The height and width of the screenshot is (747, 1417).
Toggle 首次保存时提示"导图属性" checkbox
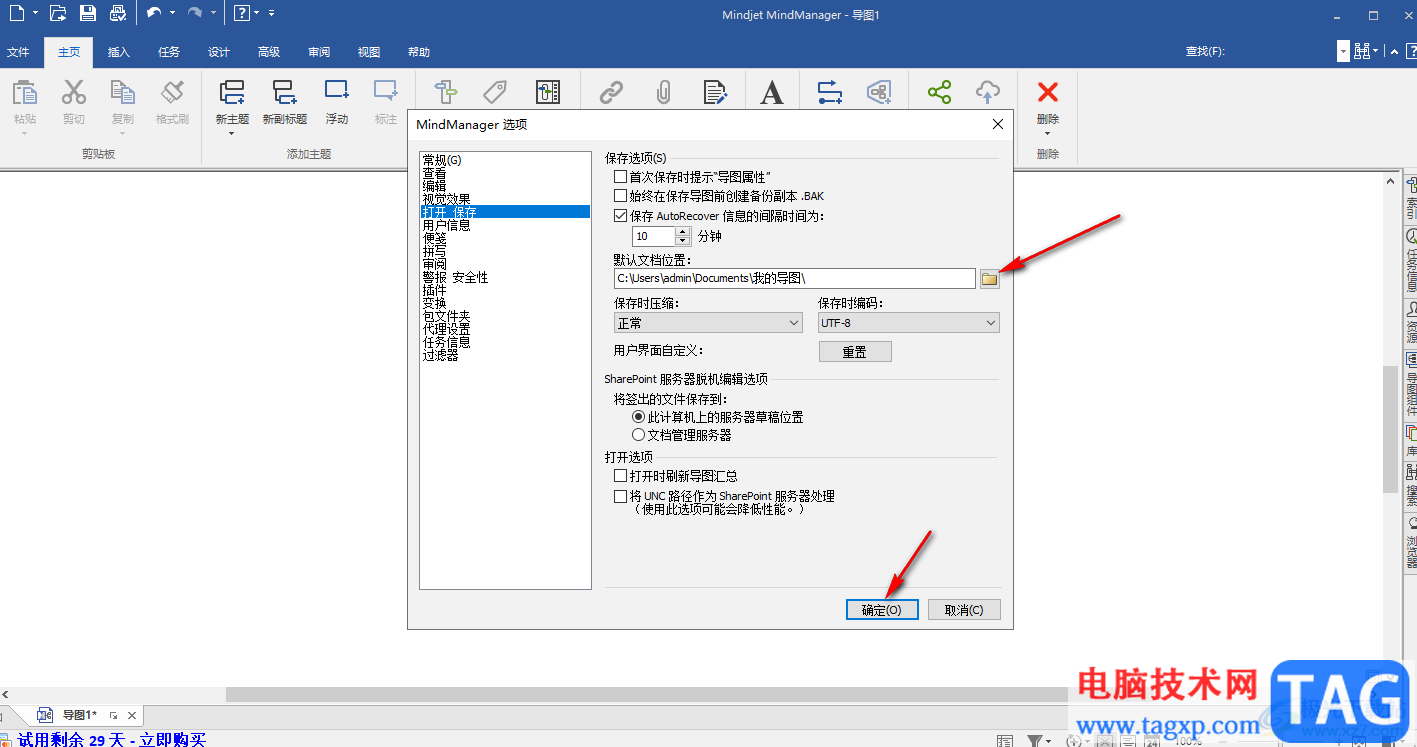pyautogui.click(x=620, y=177)
